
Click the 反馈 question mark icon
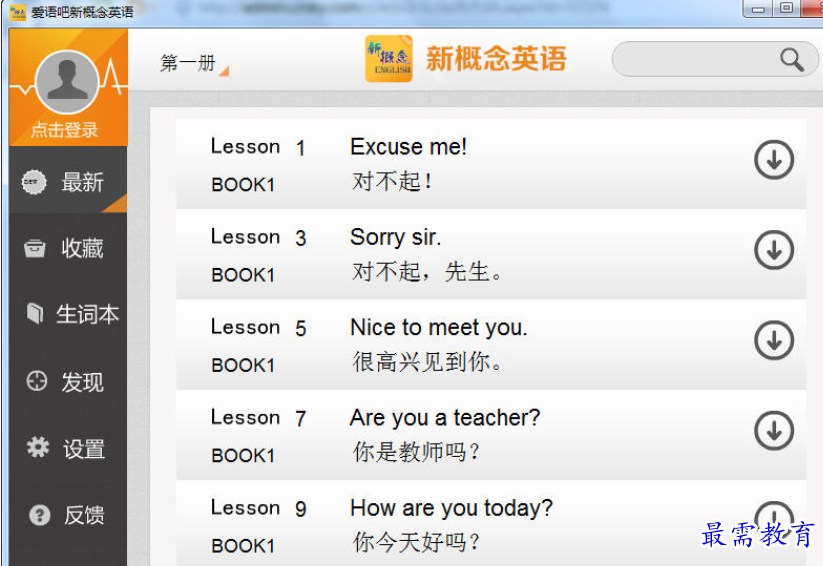point(40,515)
